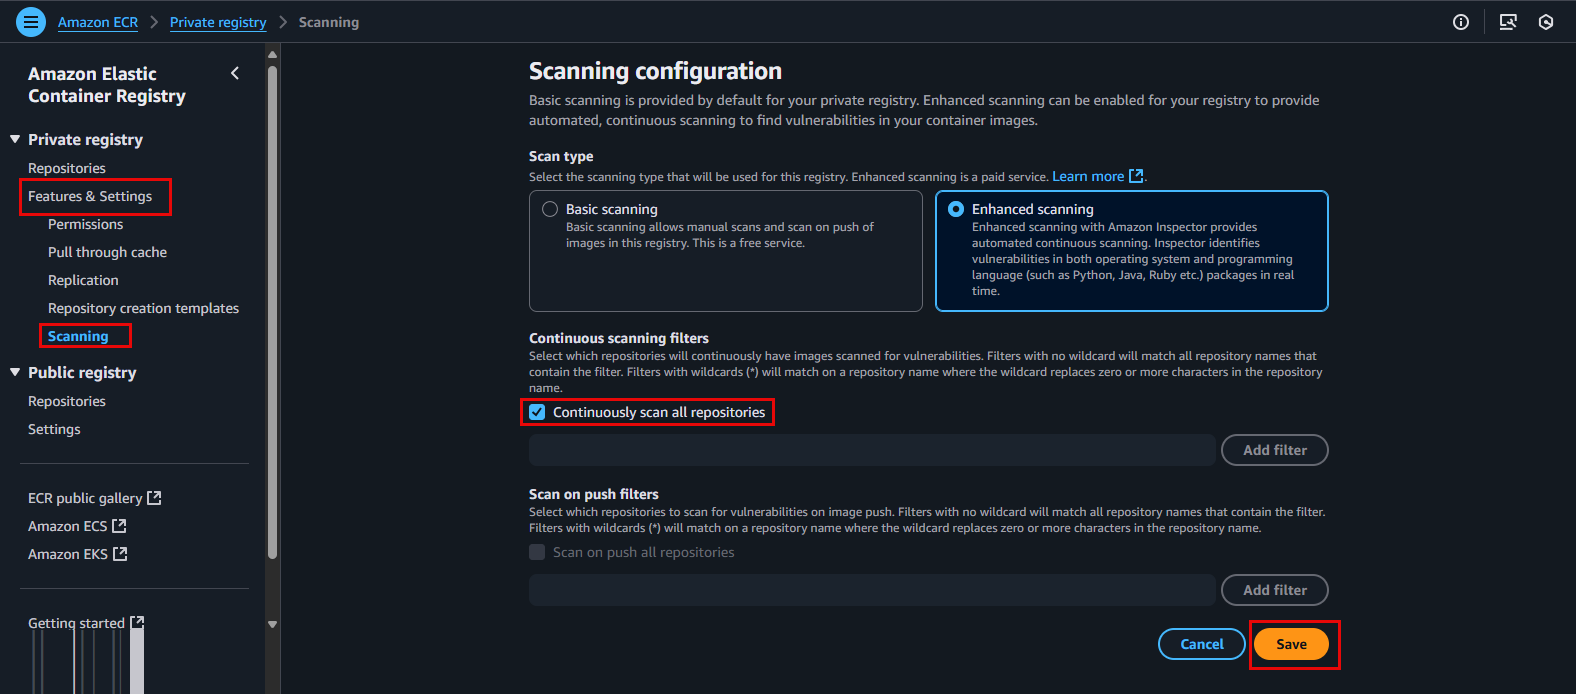The image size is (1576, 694).
Task: Click Add filter for scan on push
Action: 1275,590
